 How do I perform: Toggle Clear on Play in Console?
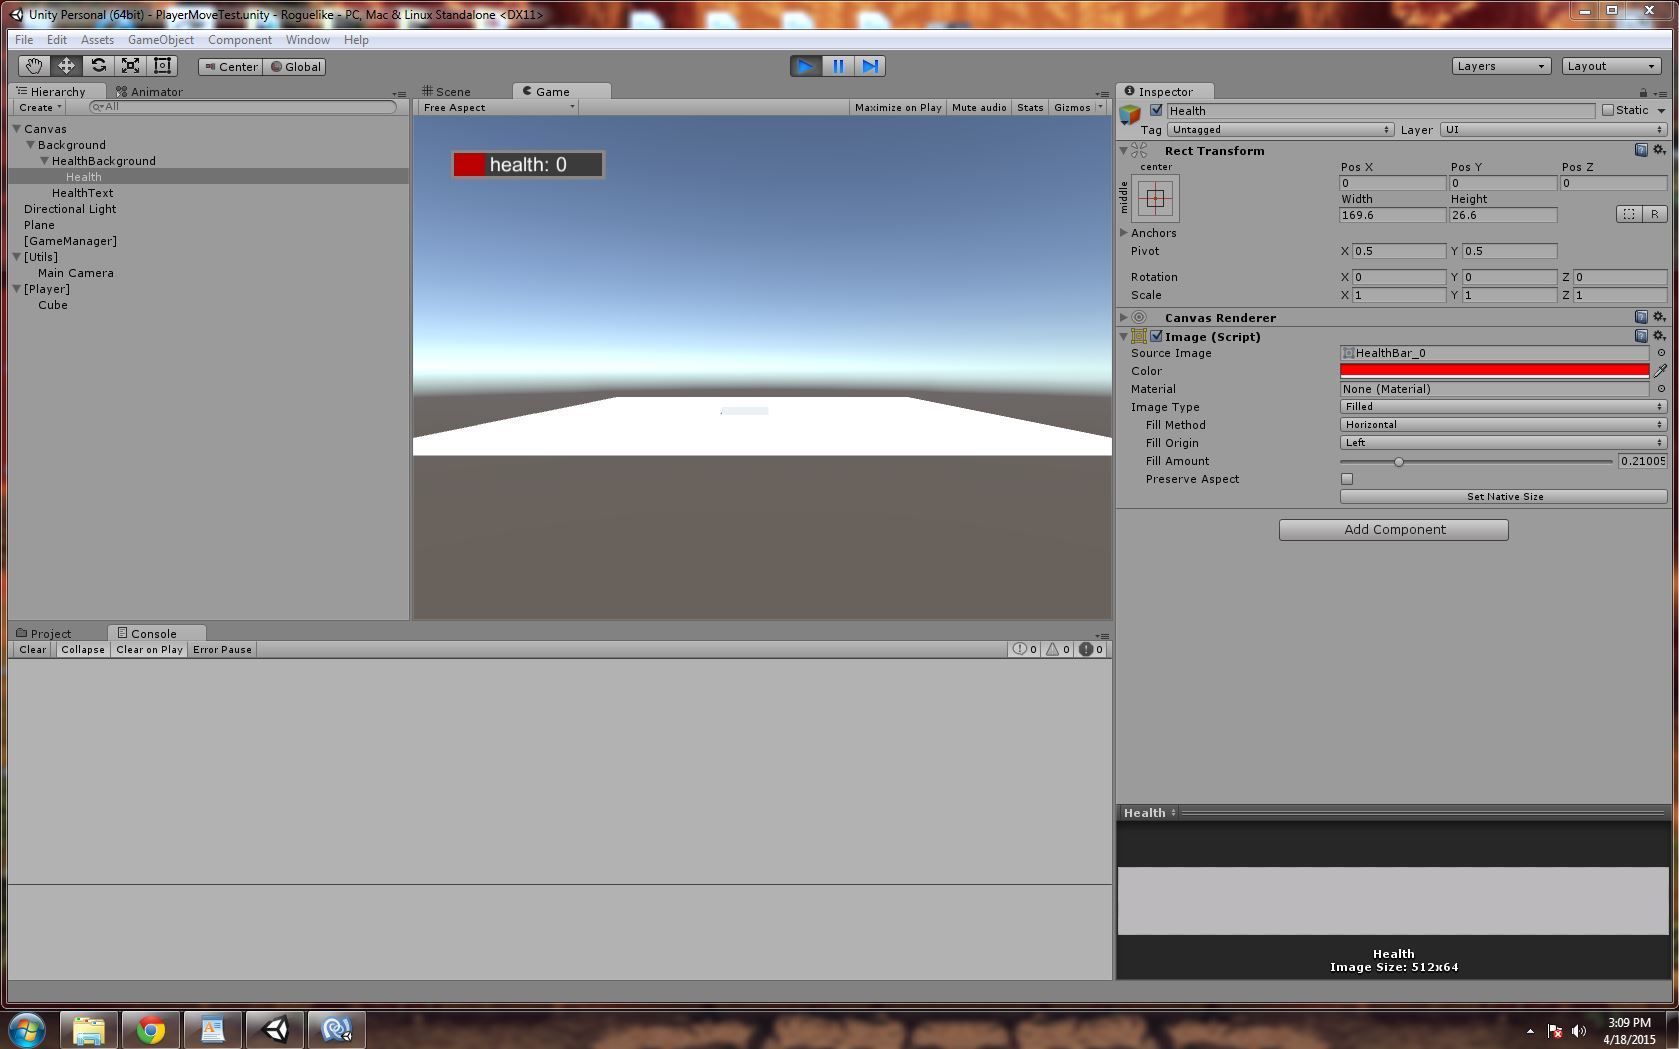click(x=149, y=649)
